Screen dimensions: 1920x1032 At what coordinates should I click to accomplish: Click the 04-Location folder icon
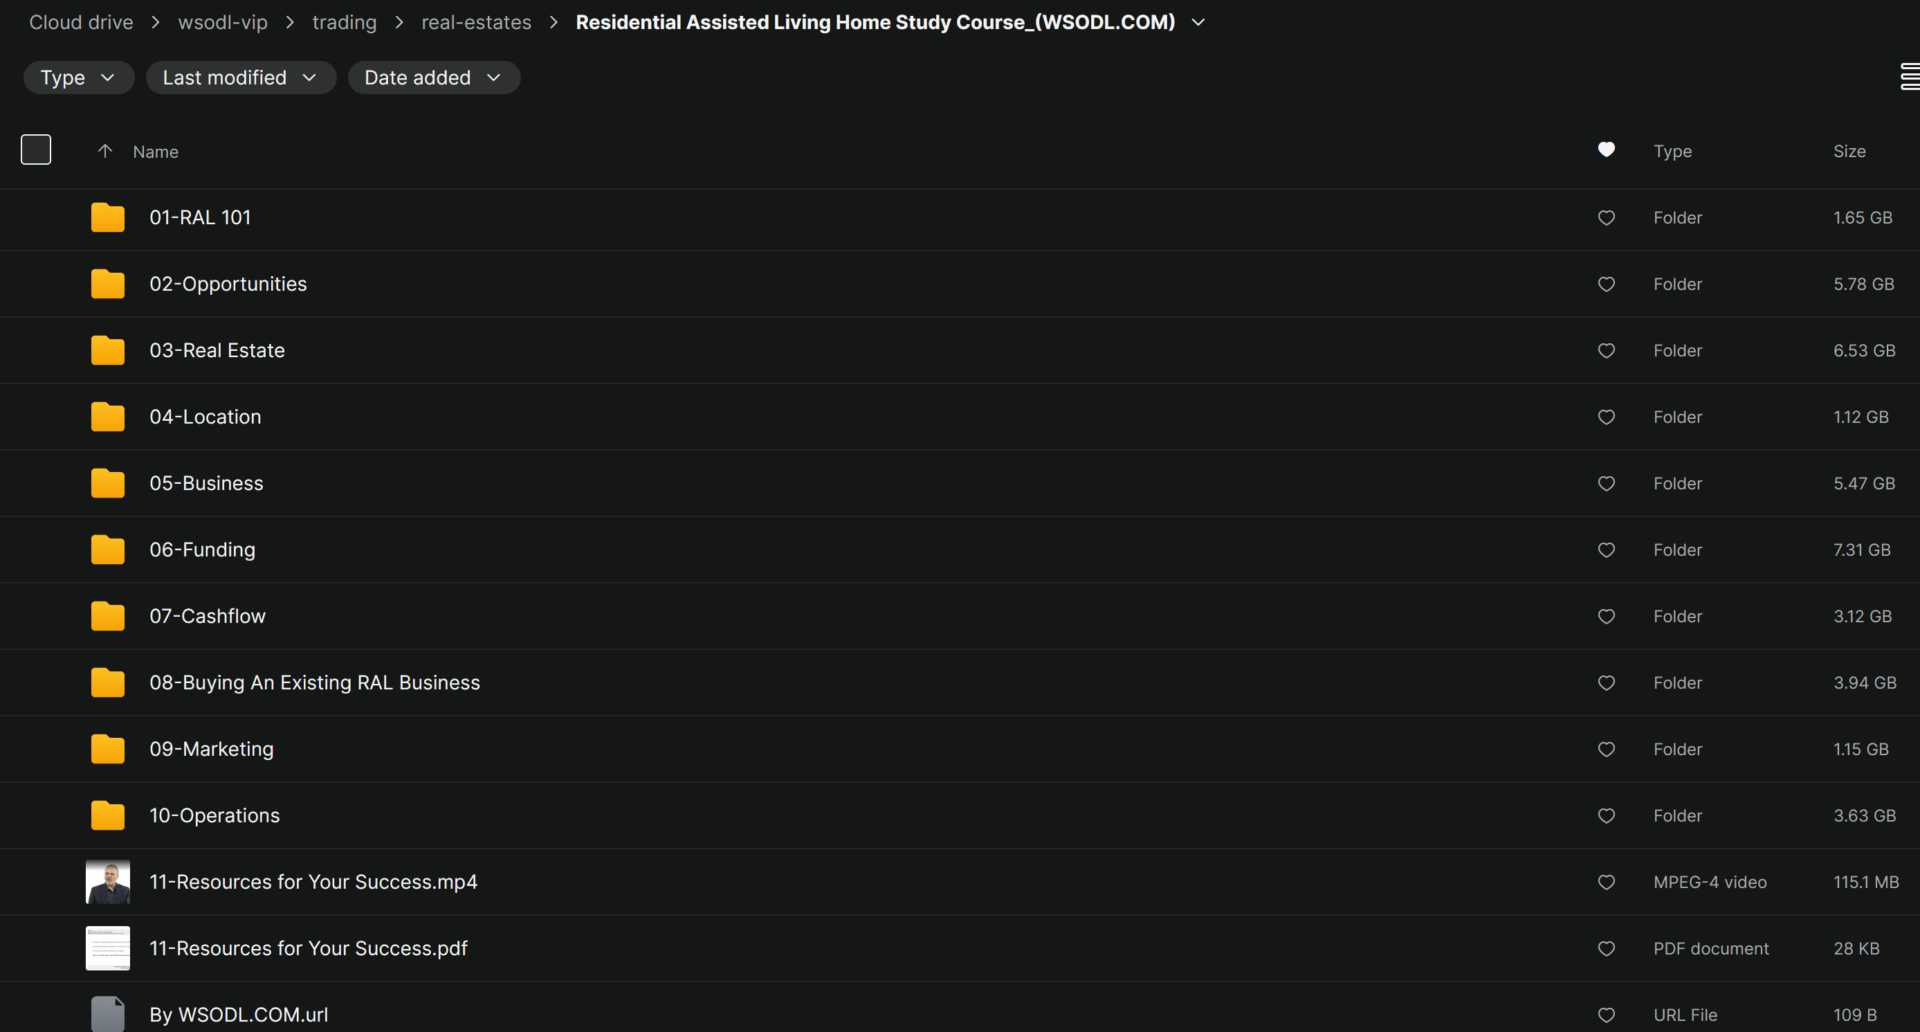click(107, 417)
